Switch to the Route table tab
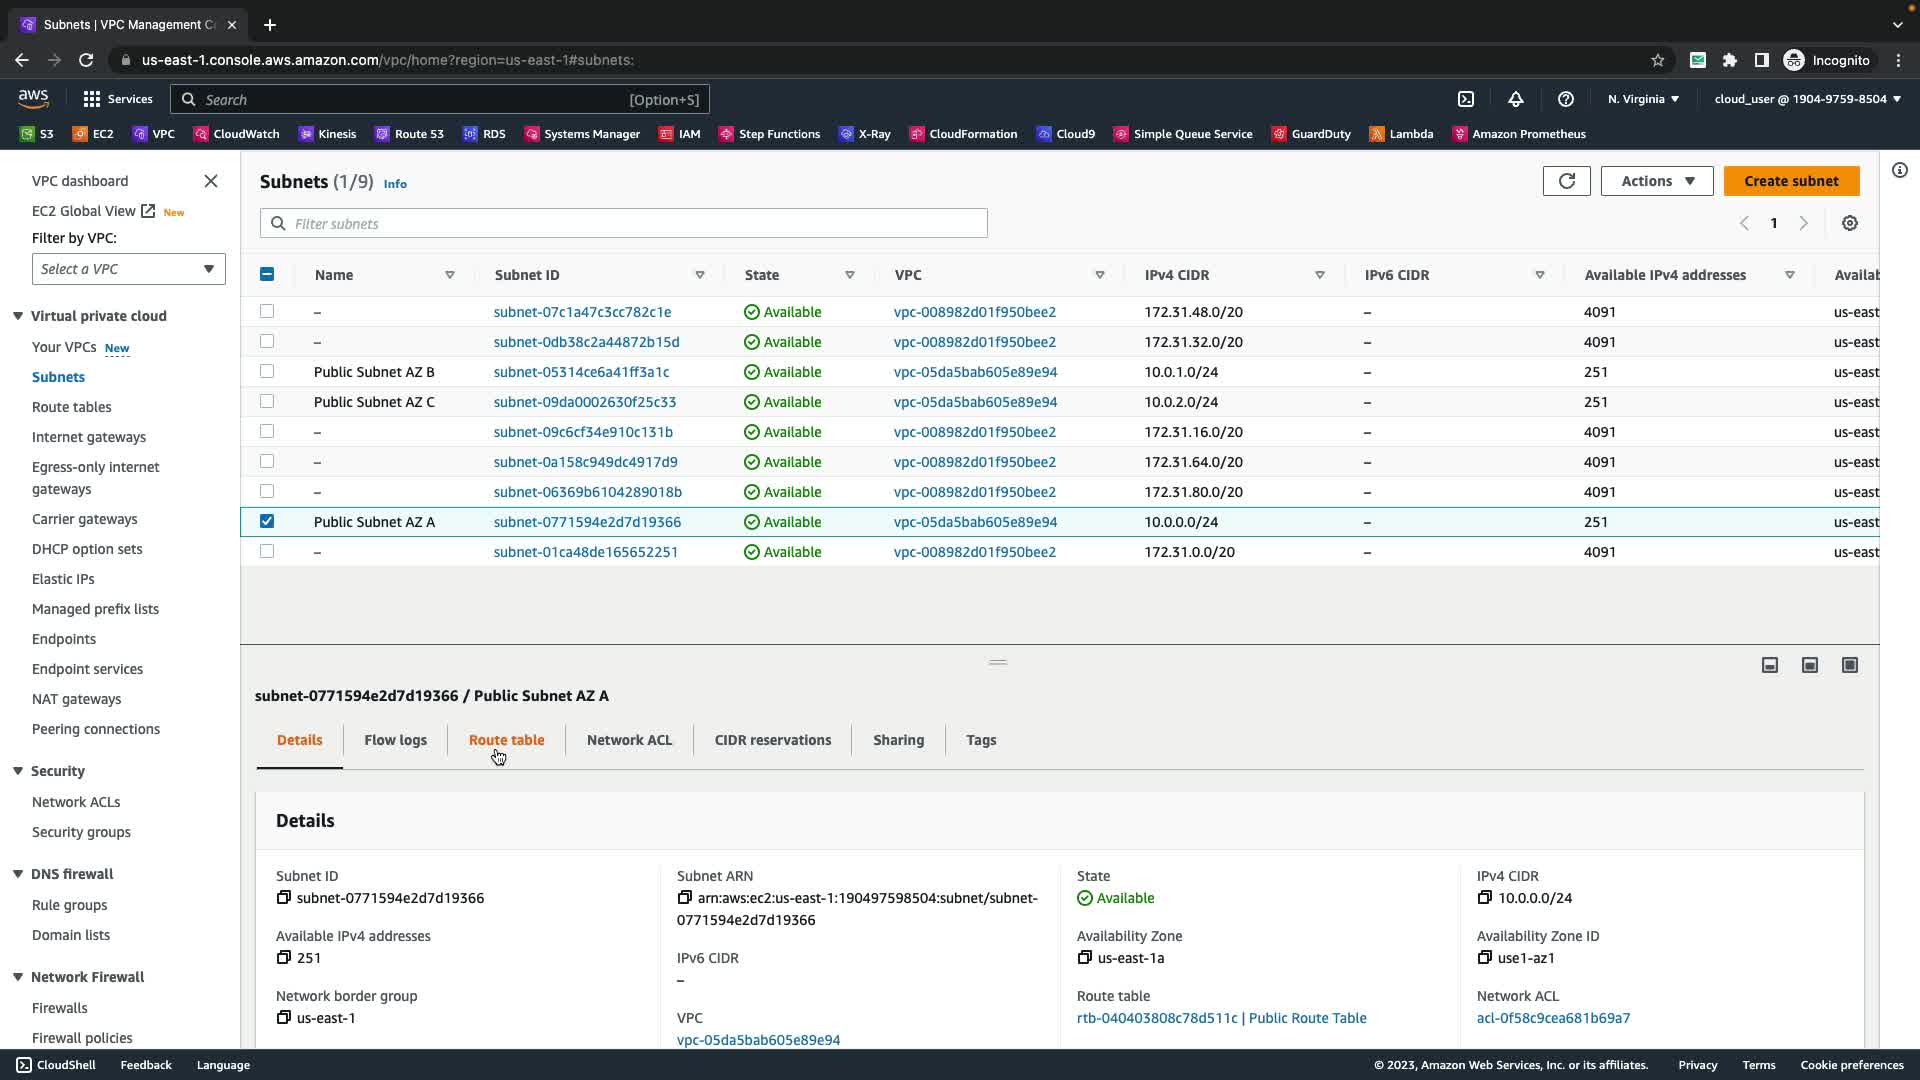This screenshot has height=1080, width=1920. [x=506, y=740]
